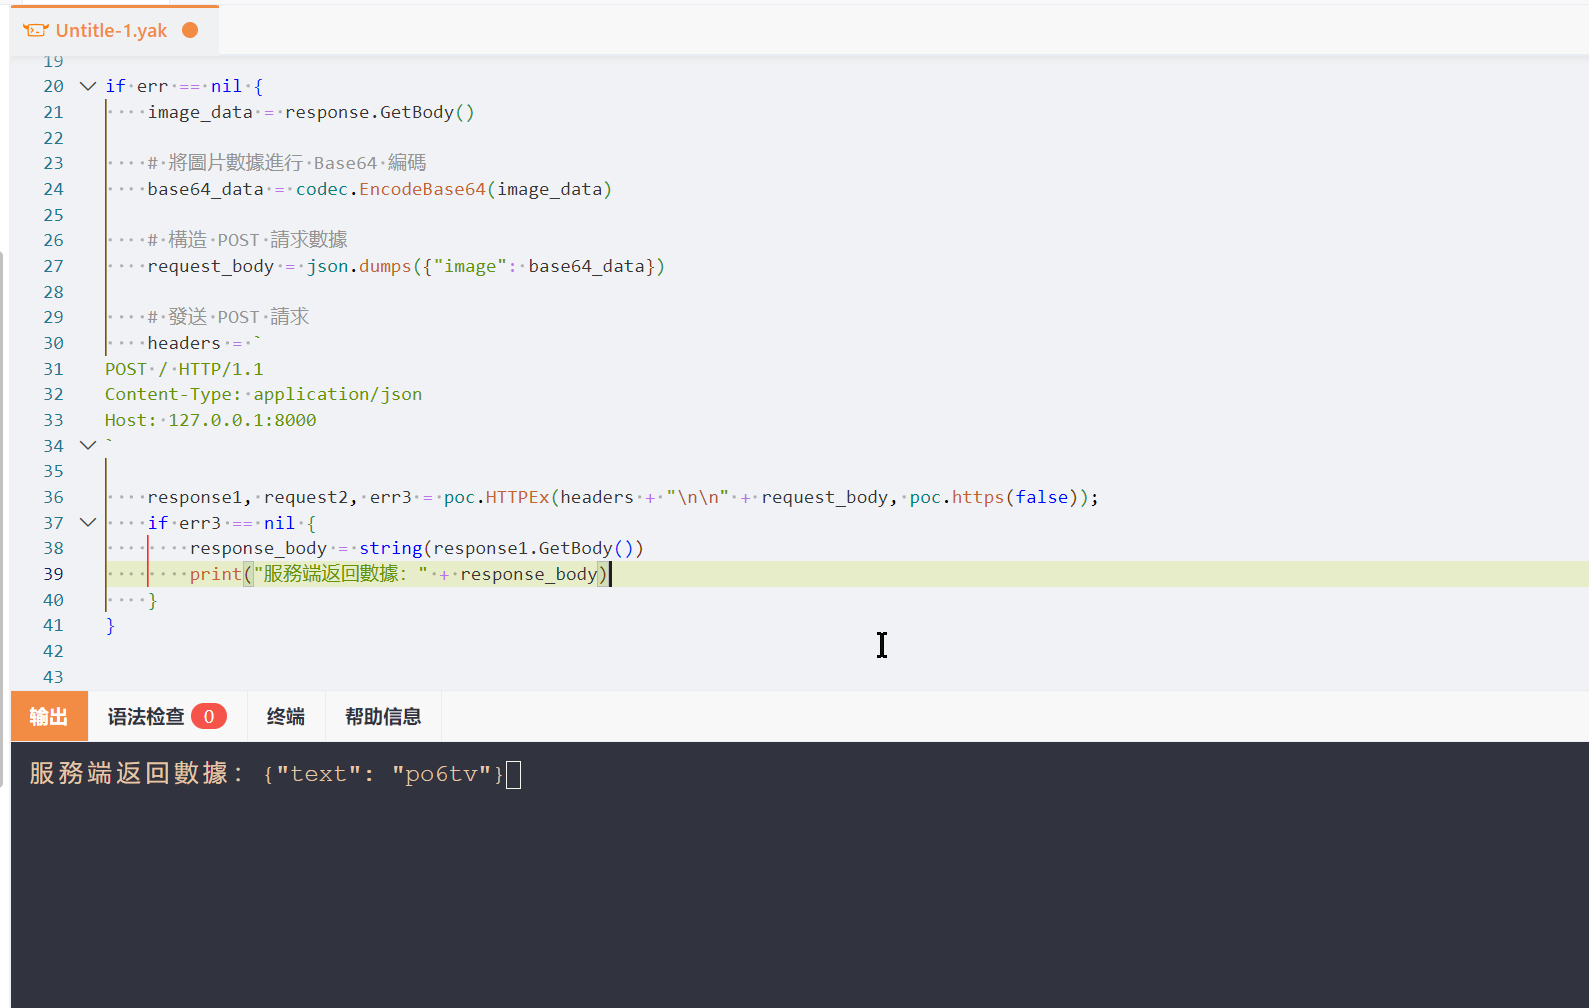Switch to the 输出 tab
This screenshot has width=1589, height=1008.
tap(49, 716)
